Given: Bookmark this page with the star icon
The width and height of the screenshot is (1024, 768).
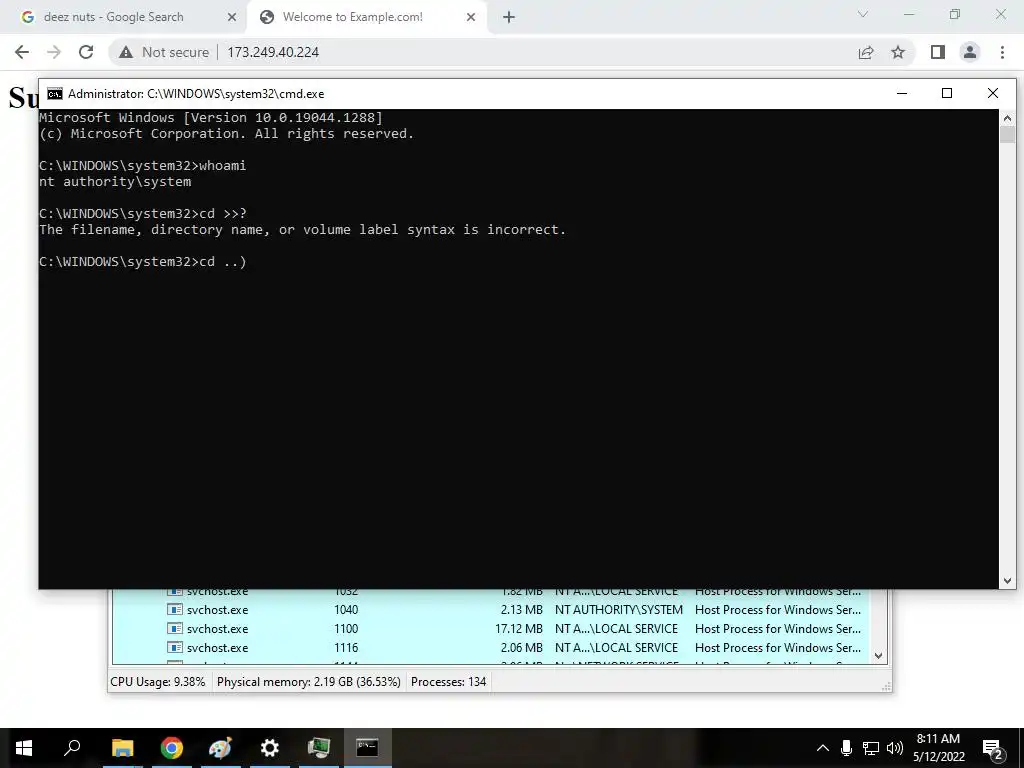Looking at the screenshot, I should coord(898,52).
